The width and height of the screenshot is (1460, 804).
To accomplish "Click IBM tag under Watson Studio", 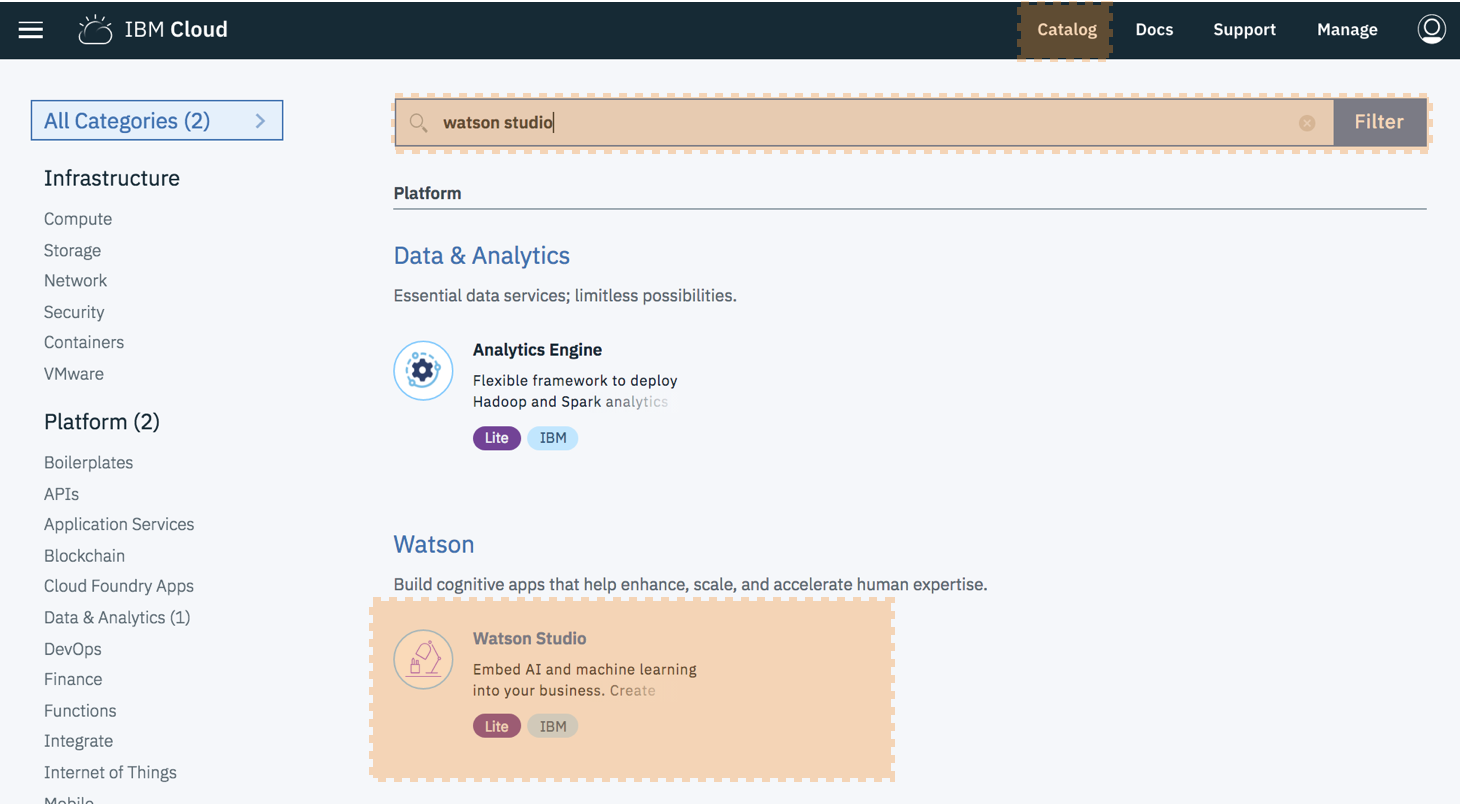I will click(552, 727).
